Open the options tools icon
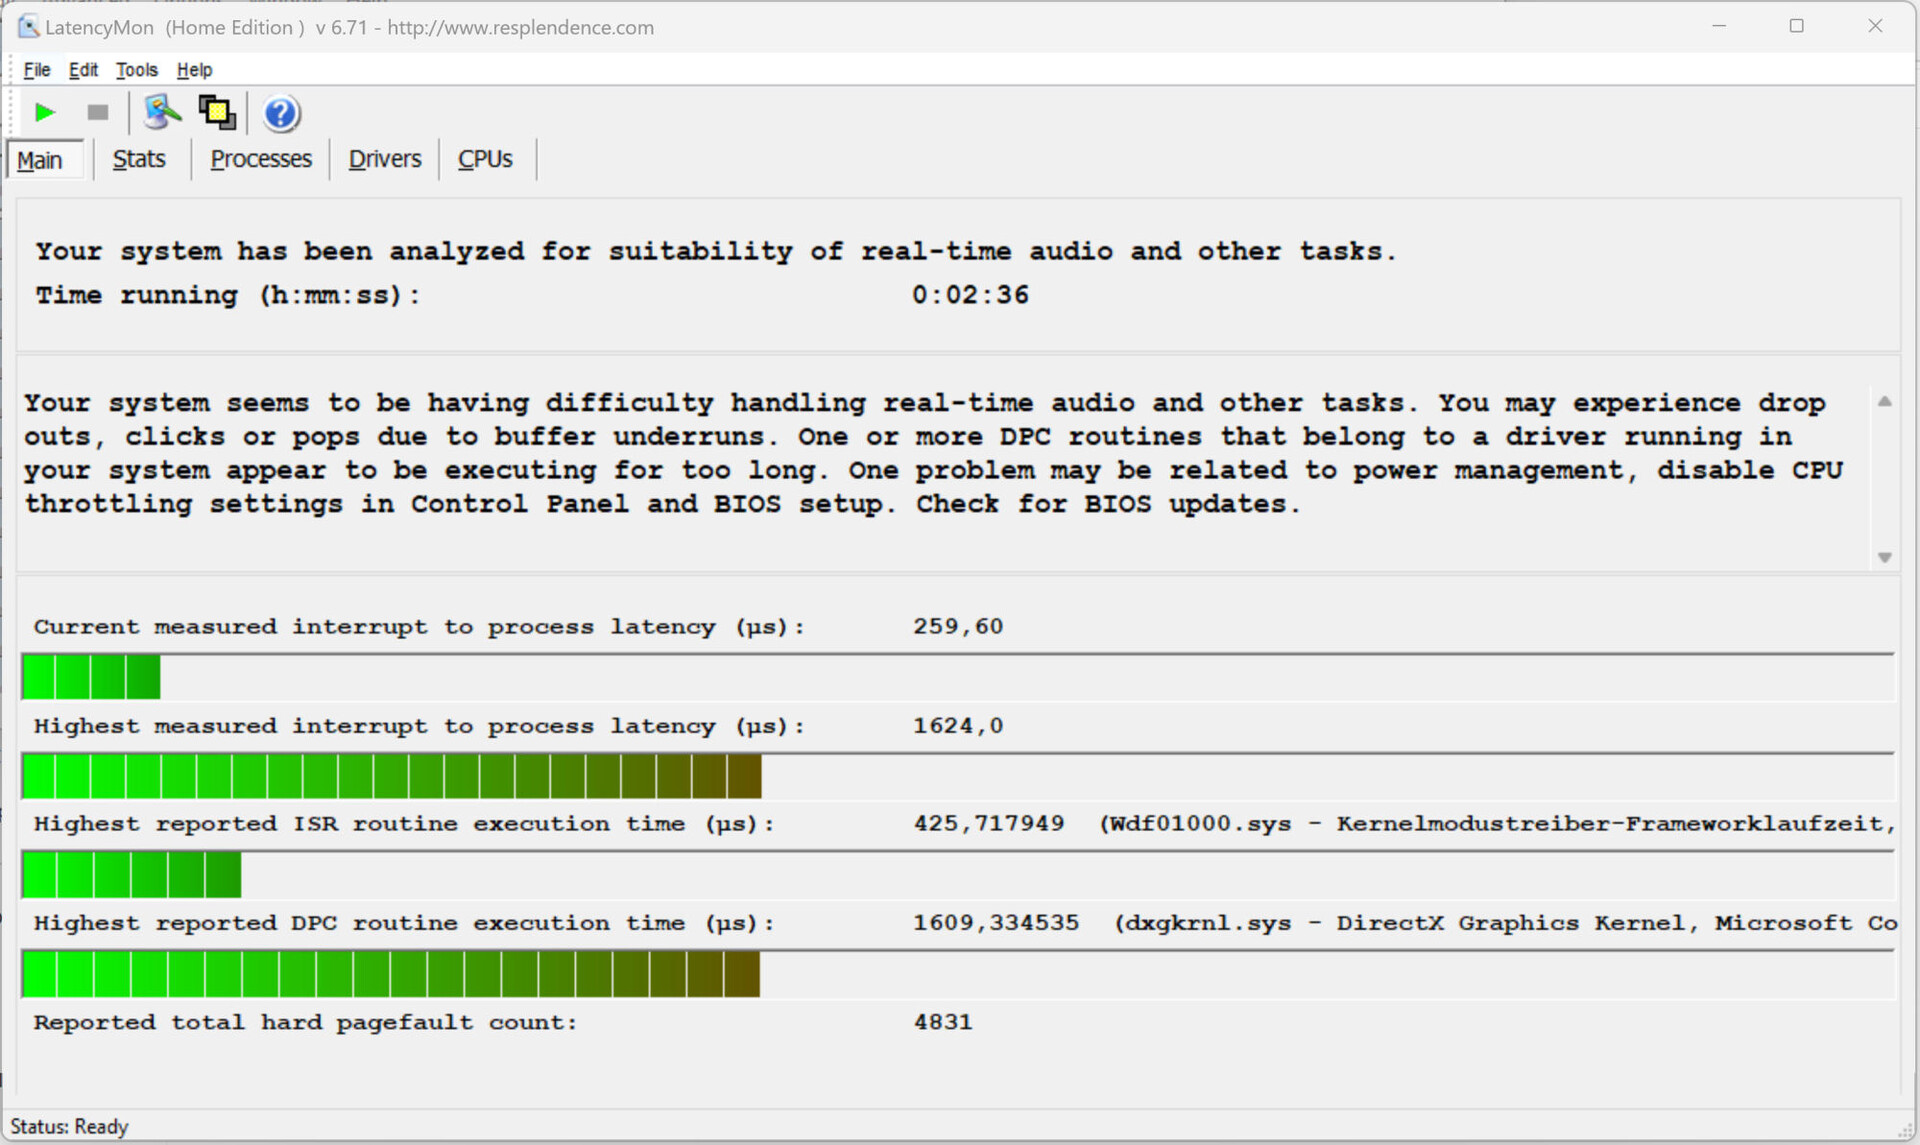 162,112
